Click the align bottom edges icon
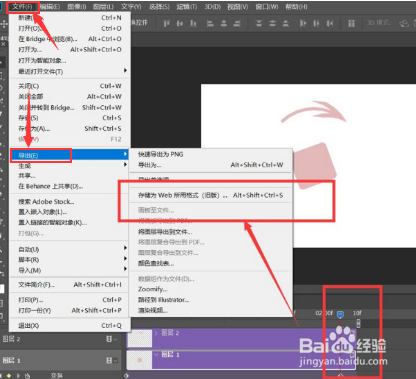The height and width of the screenshot is (379, 416). click(x=193, y=23)
